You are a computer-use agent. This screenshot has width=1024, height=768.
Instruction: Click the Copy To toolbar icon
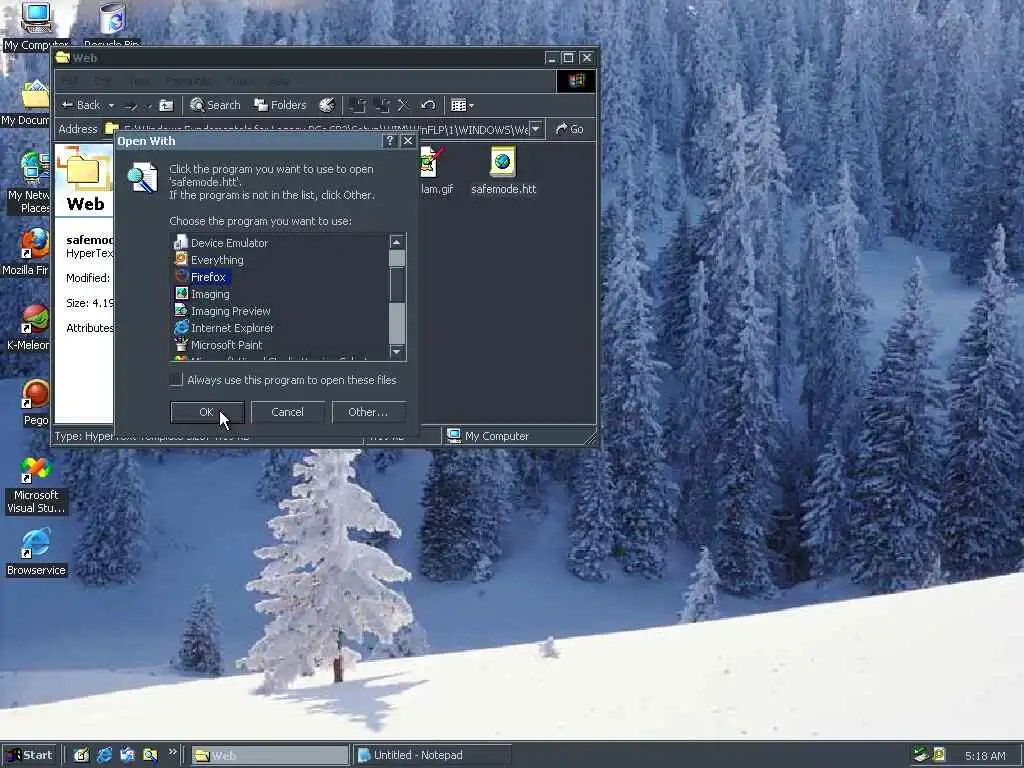(x=381, y=105)
